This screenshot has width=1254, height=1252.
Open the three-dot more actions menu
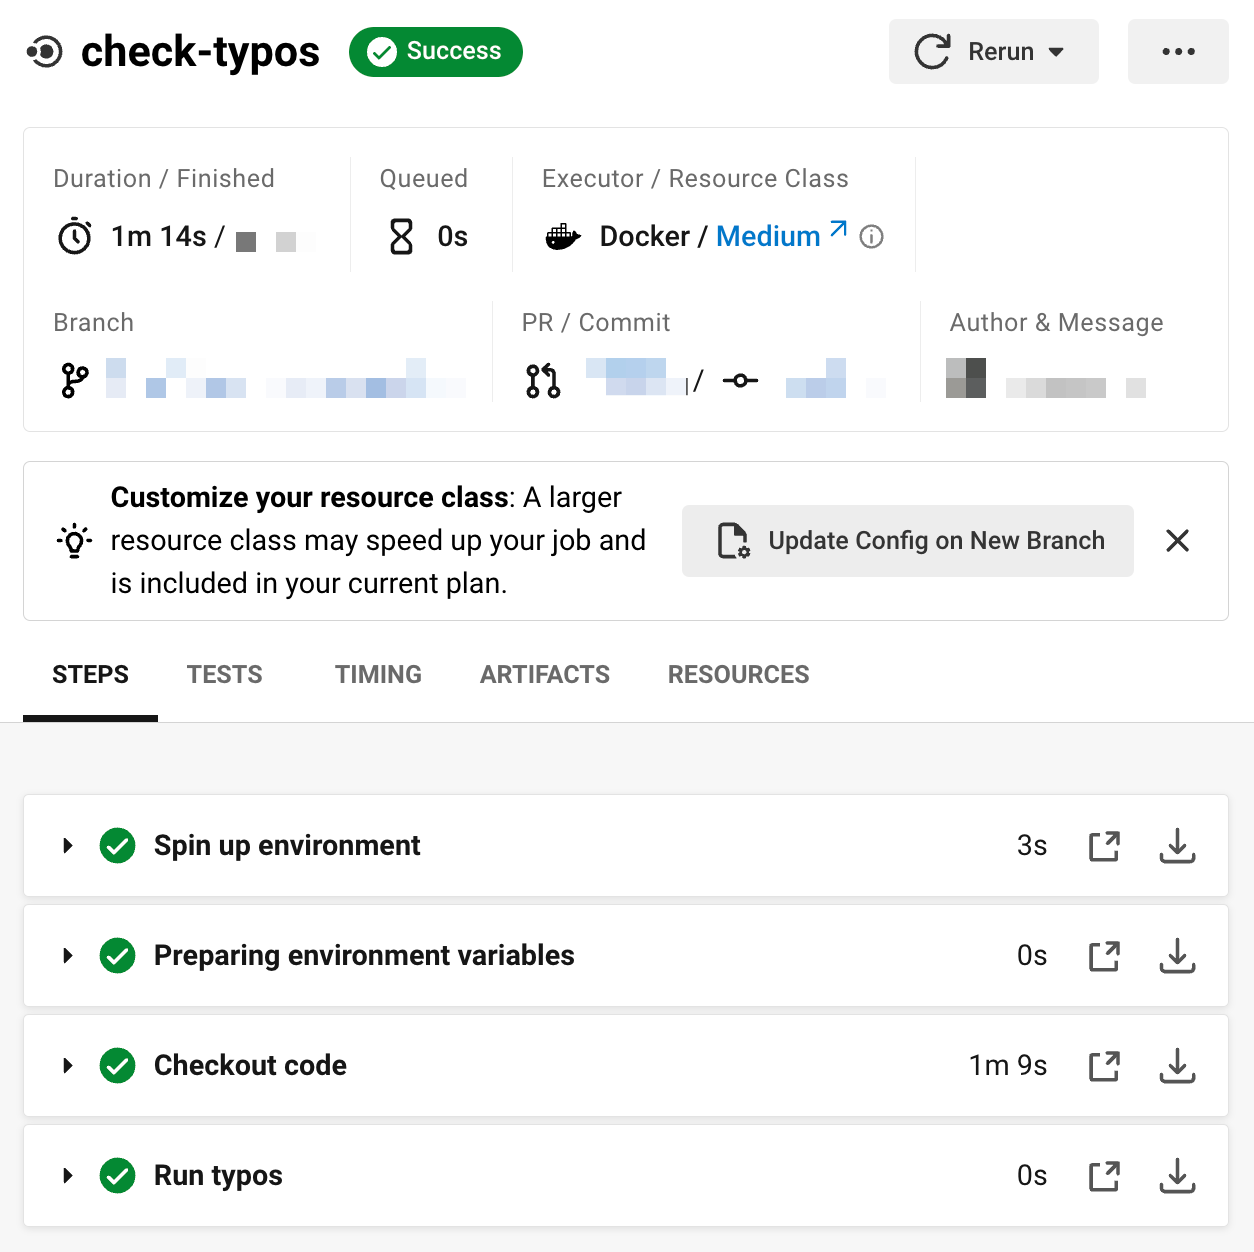[1178, 51]
